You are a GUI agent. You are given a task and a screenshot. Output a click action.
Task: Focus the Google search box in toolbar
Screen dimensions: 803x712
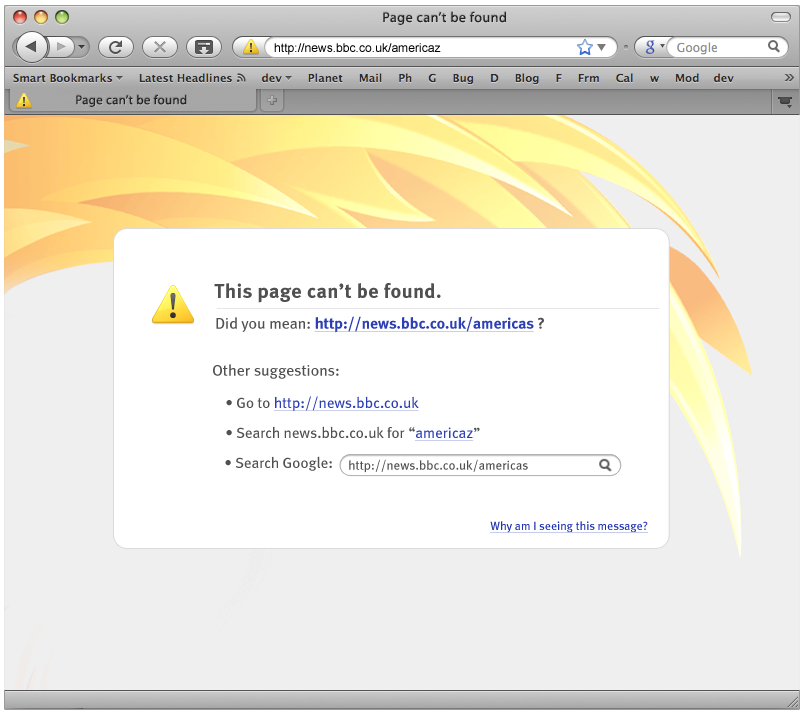pos(717,48)
